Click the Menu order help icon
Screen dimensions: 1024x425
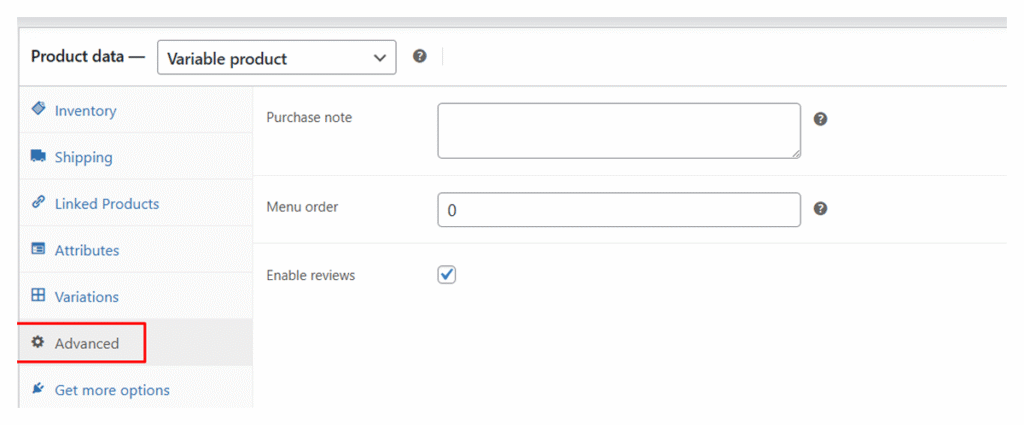pos(820,209)
